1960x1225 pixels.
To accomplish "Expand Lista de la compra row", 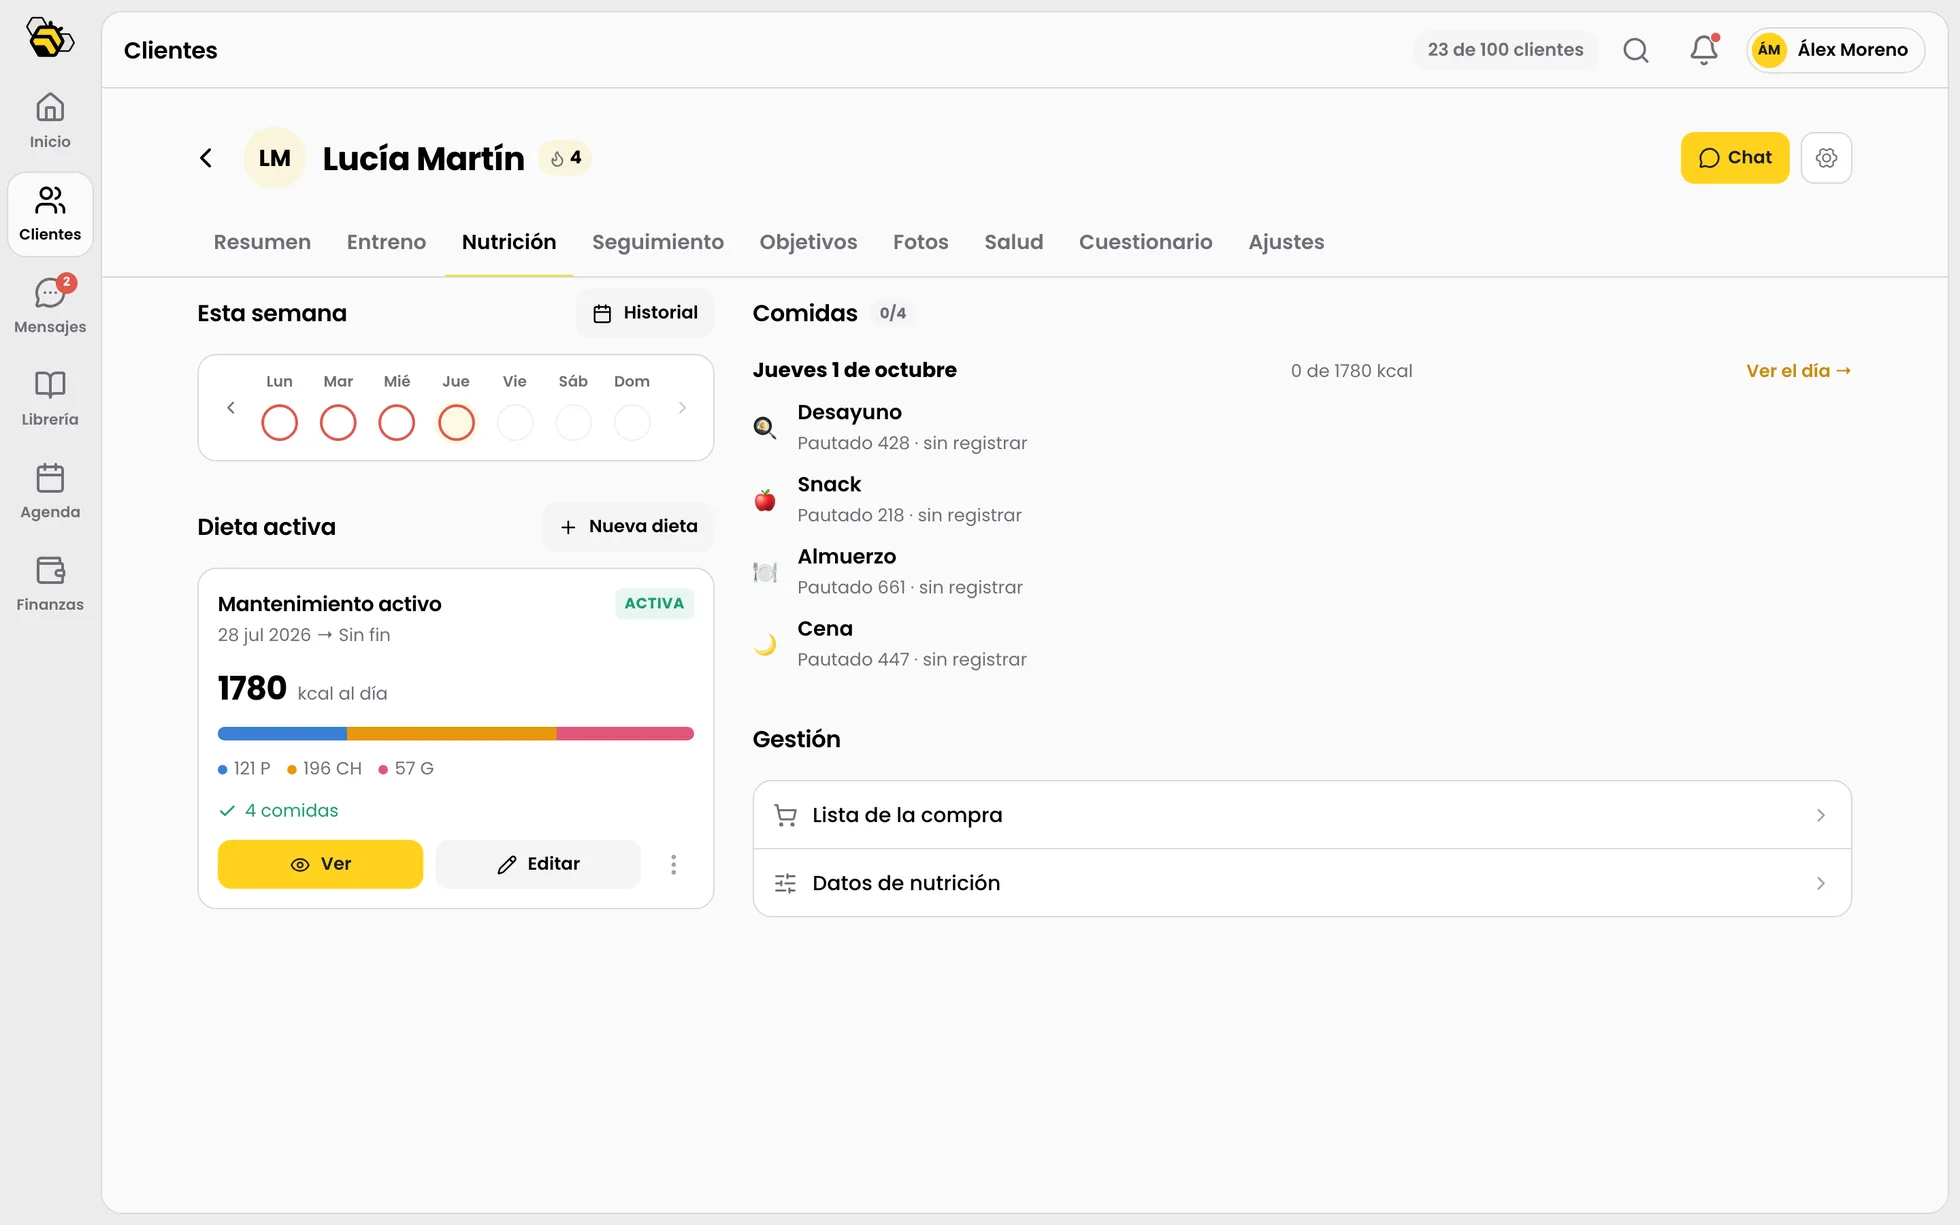I will 1302,815.
